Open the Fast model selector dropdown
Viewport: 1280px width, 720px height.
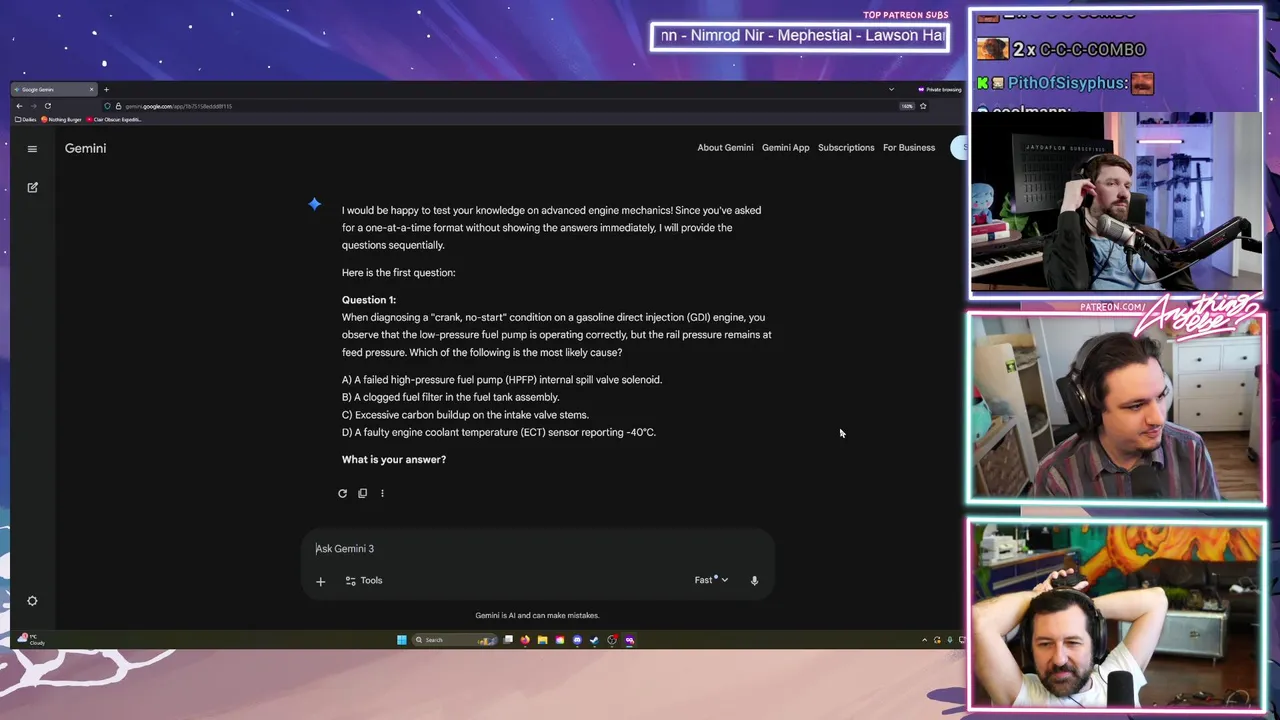[x=711, y=580]
